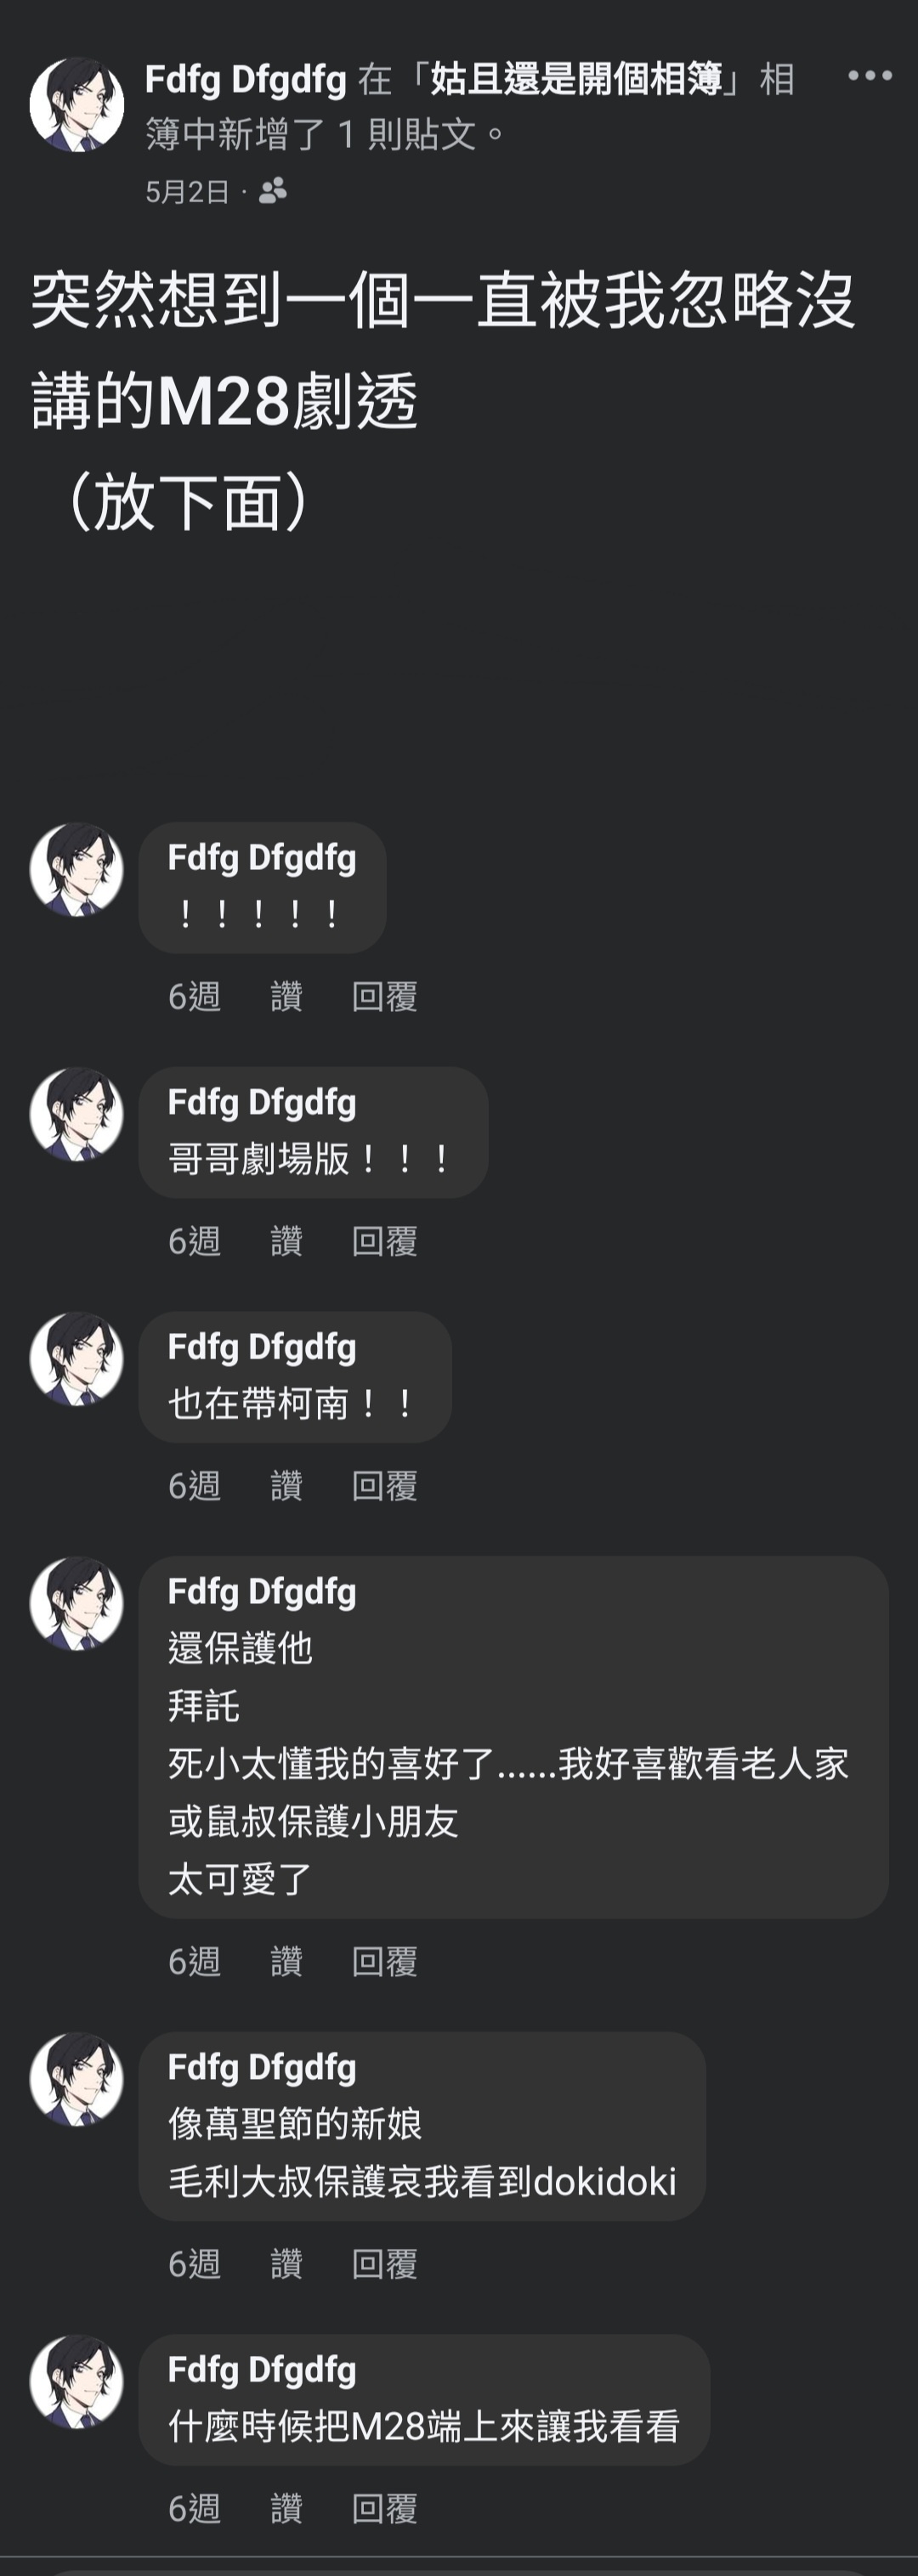Open the three-dot post options menu
Viewport: 918px width, 2576px height.
pyautogui.click(x=869, y=75)
